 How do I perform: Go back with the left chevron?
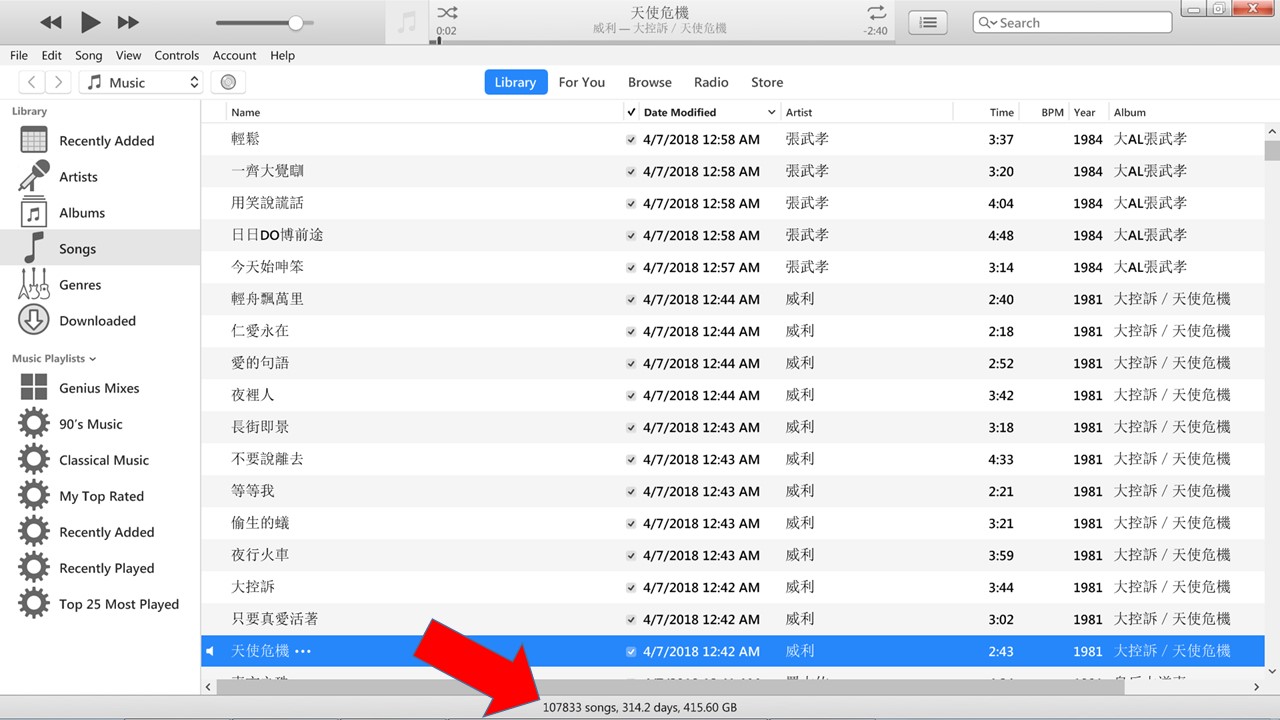tap(33, 82)
